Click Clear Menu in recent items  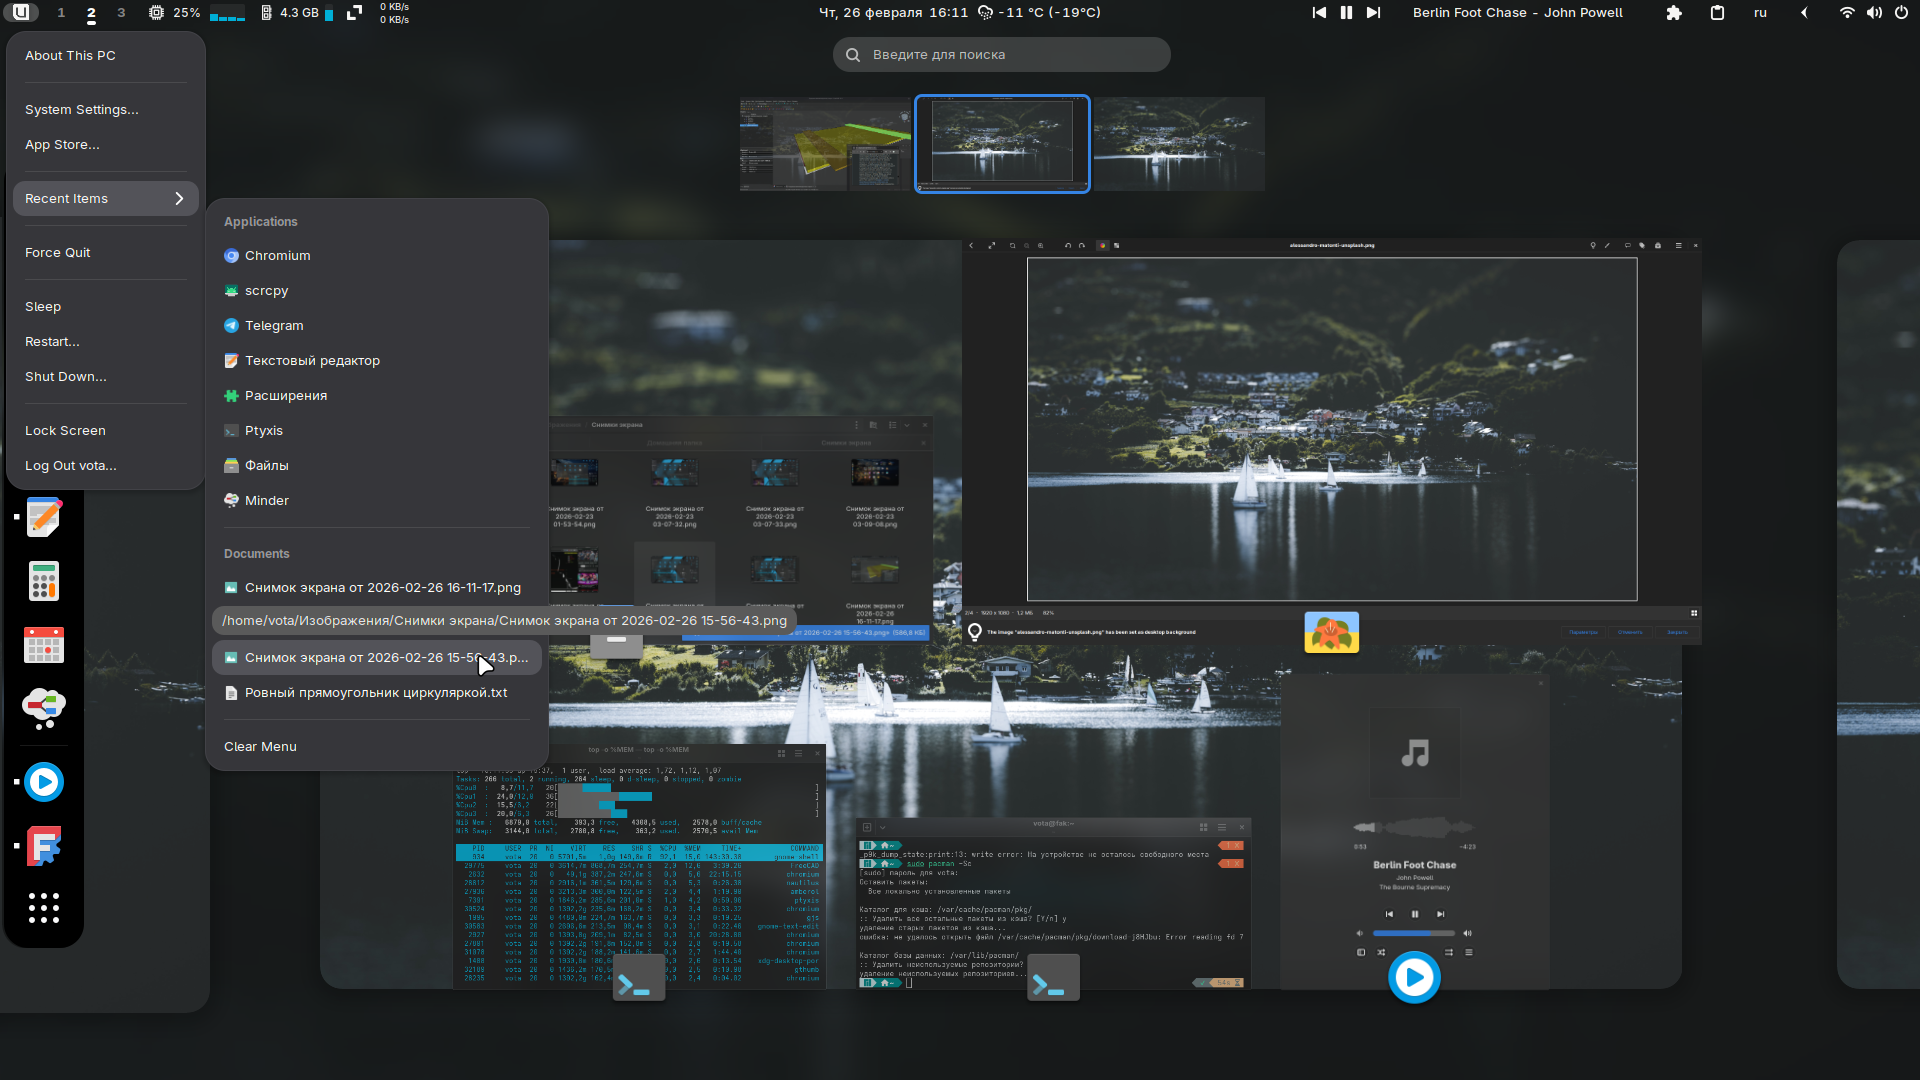pyautogui.click(x=260, y=746)
